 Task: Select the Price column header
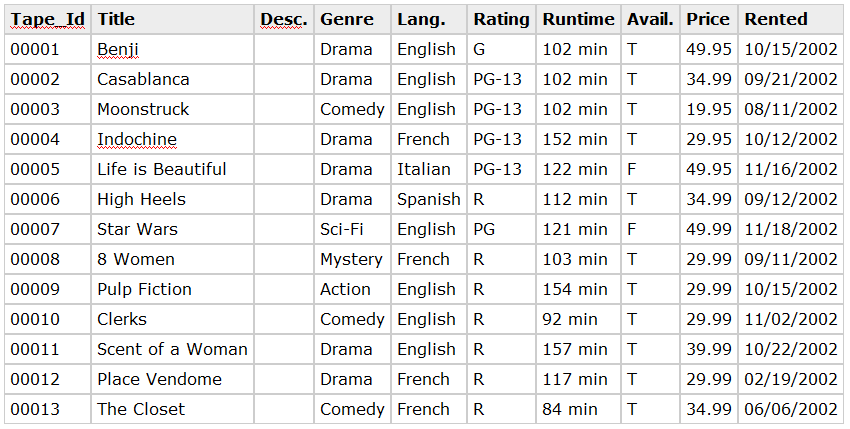[709, 20]
